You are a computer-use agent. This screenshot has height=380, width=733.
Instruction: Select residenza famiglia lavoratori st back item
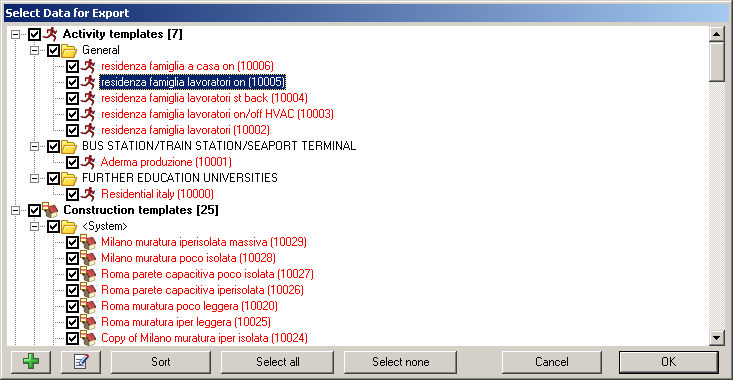(x=204, y=98)
